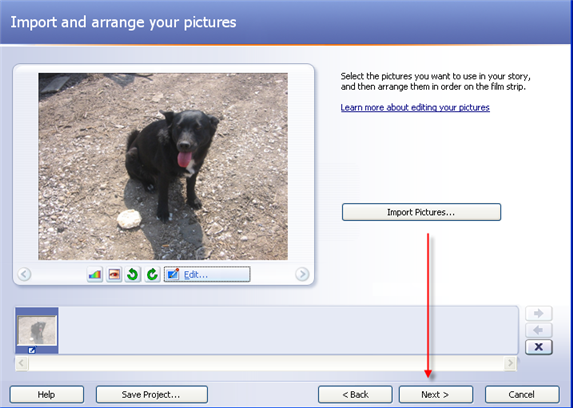
Task: Click film strip scrollbar right arrow
Action: [510, 363]
